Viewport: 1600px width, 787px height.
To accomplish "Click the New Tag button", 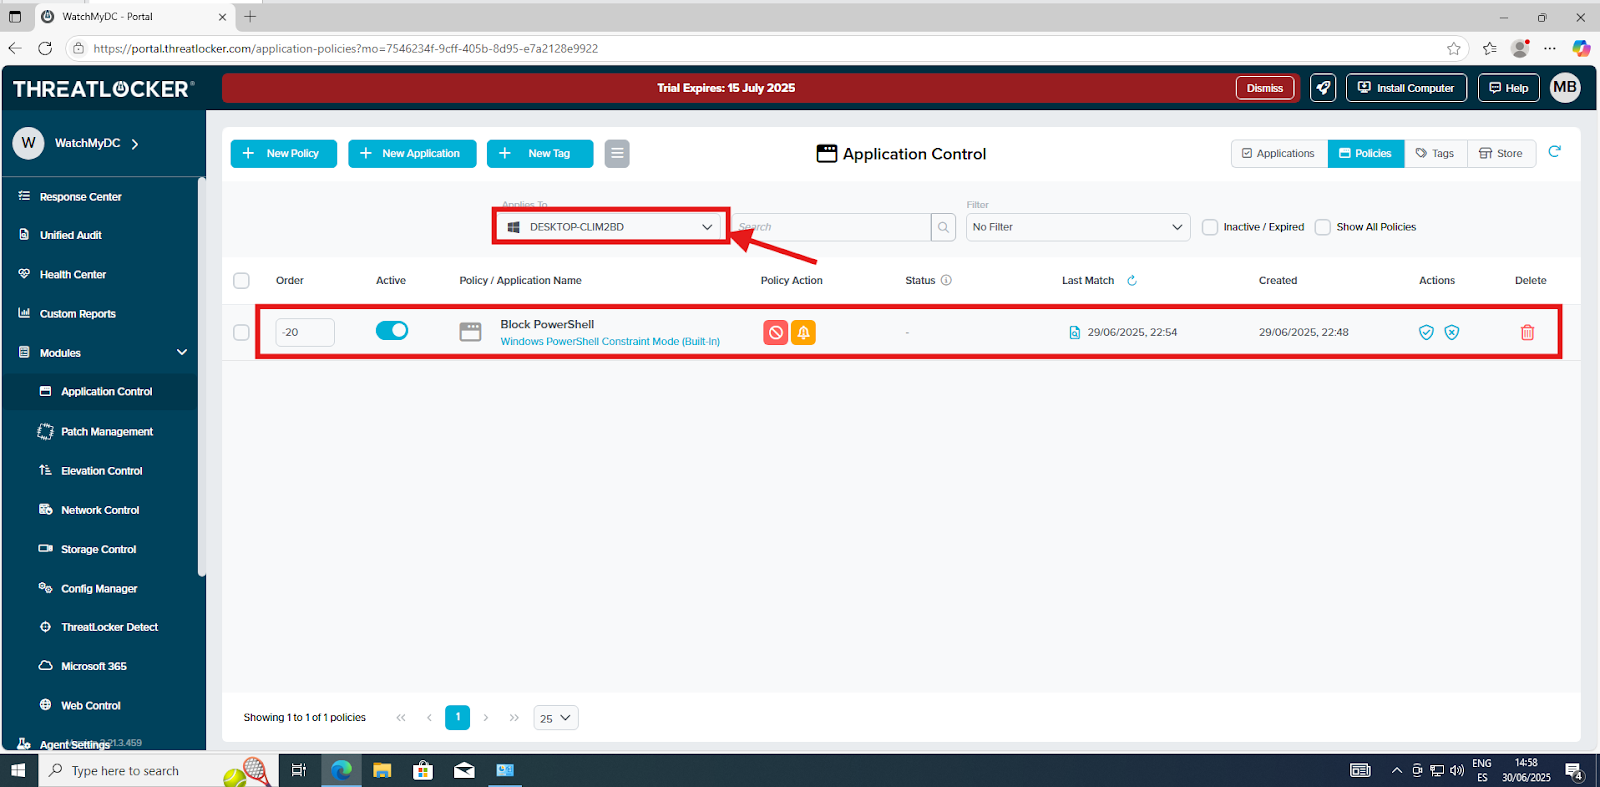I will [x=540, y=153].
